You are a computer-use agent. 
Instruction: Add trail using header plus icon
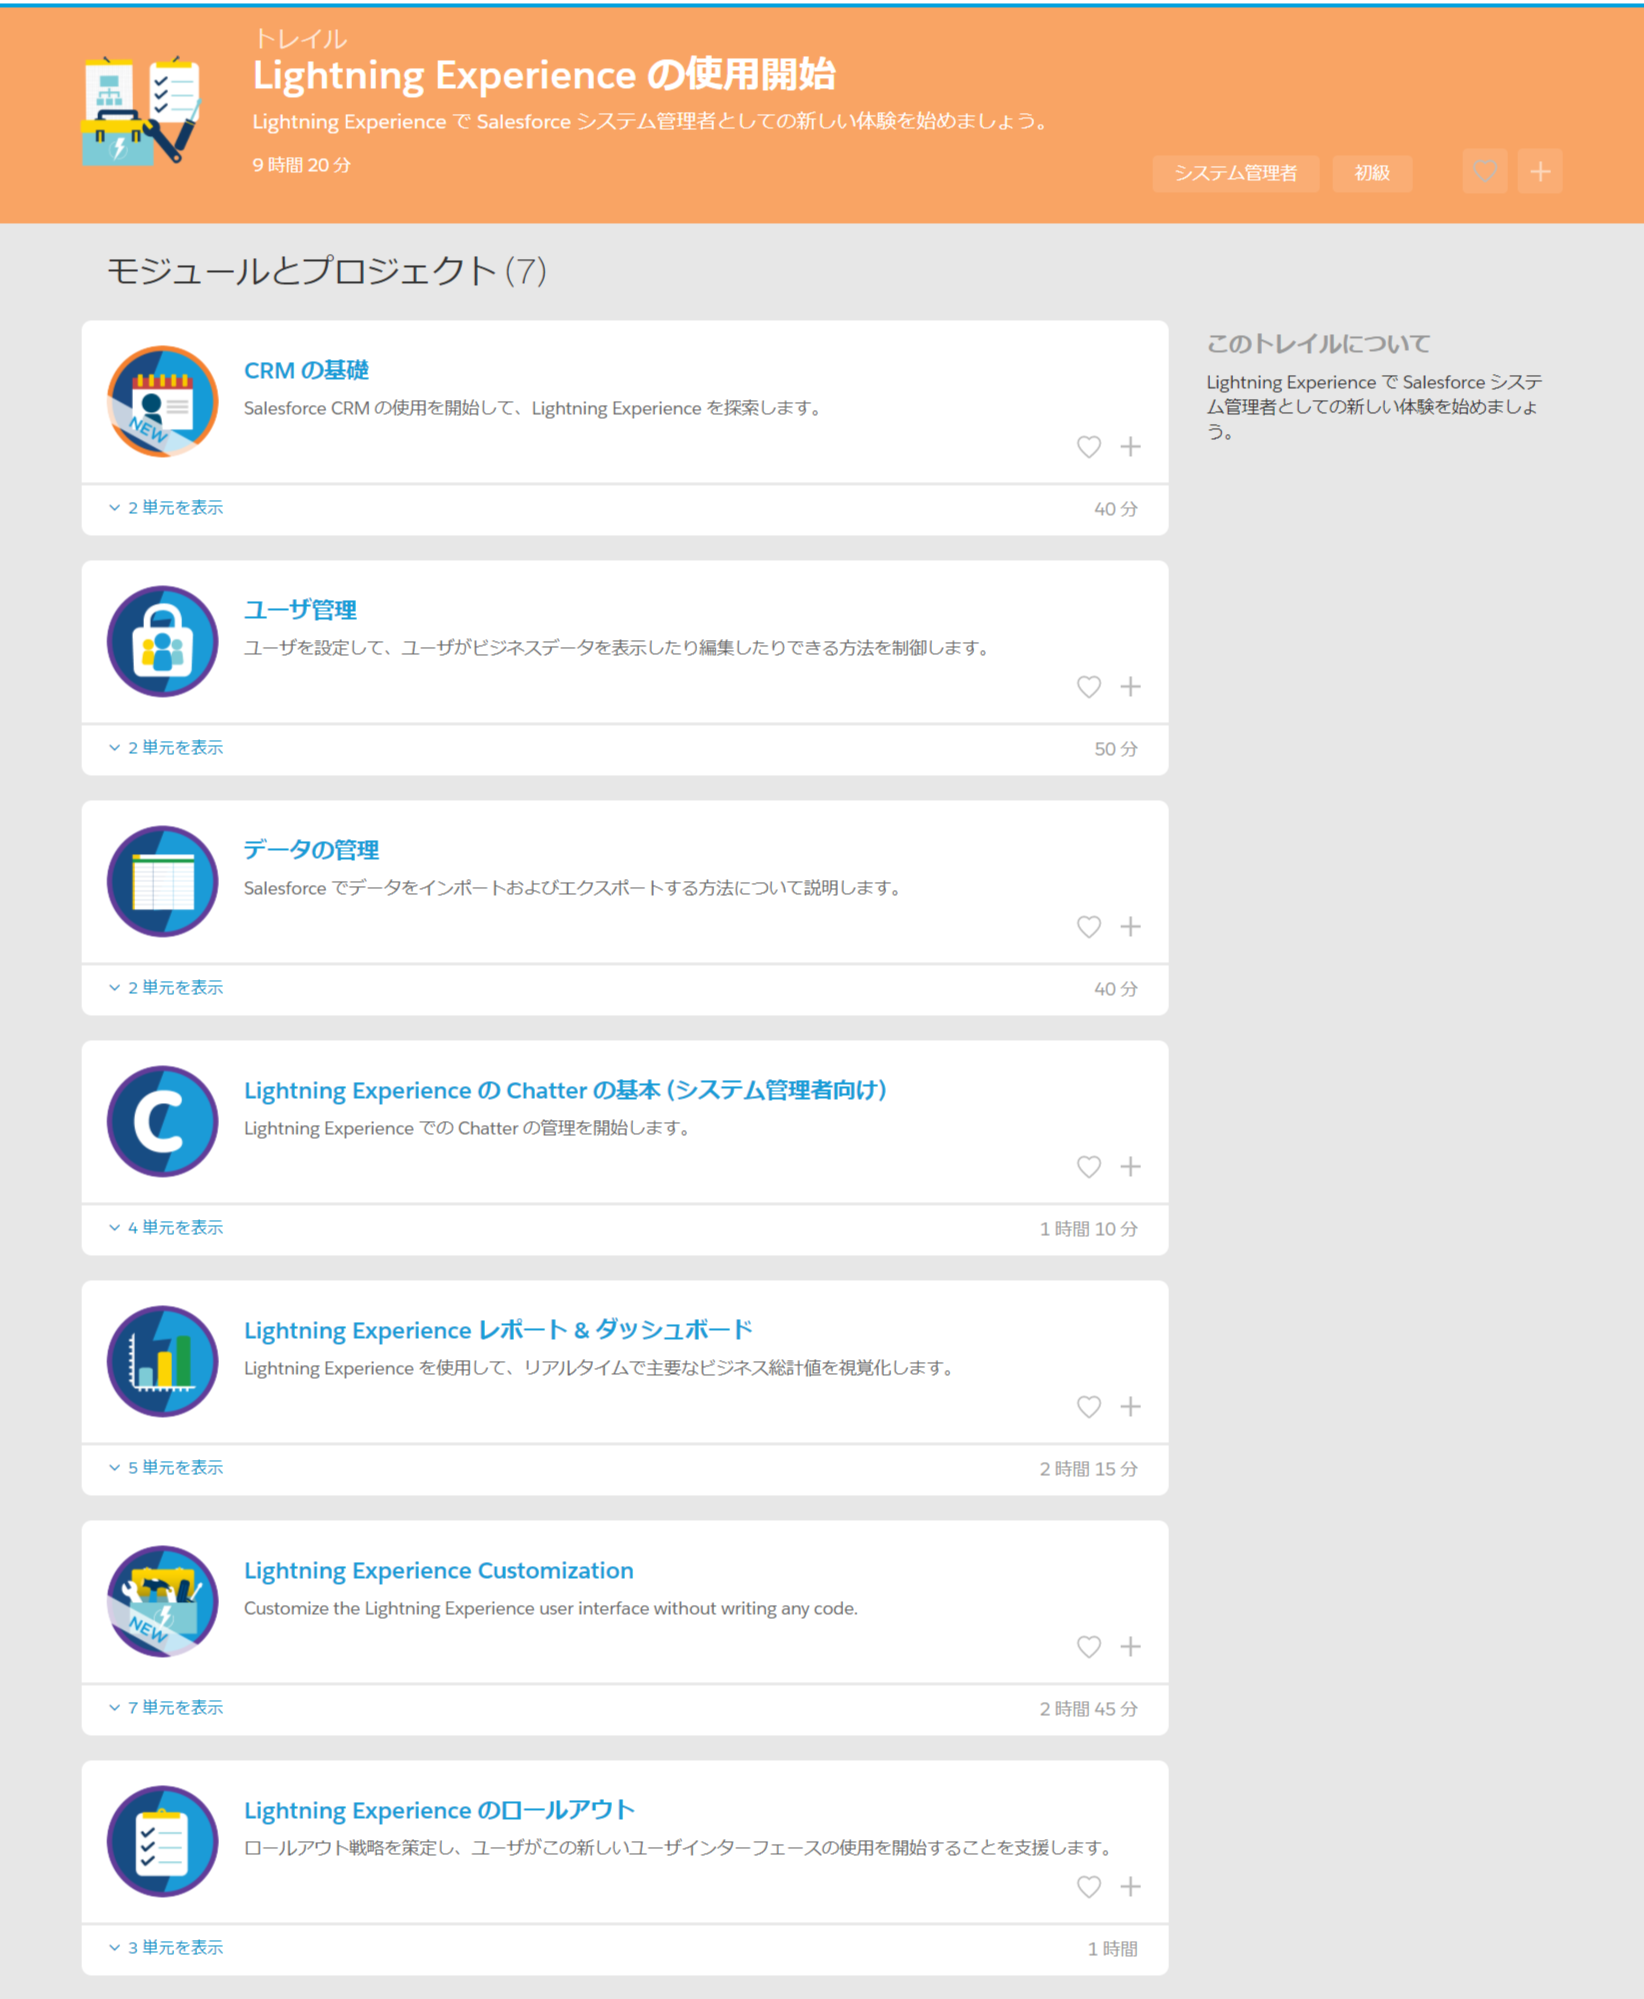(x=1540, y=172)
